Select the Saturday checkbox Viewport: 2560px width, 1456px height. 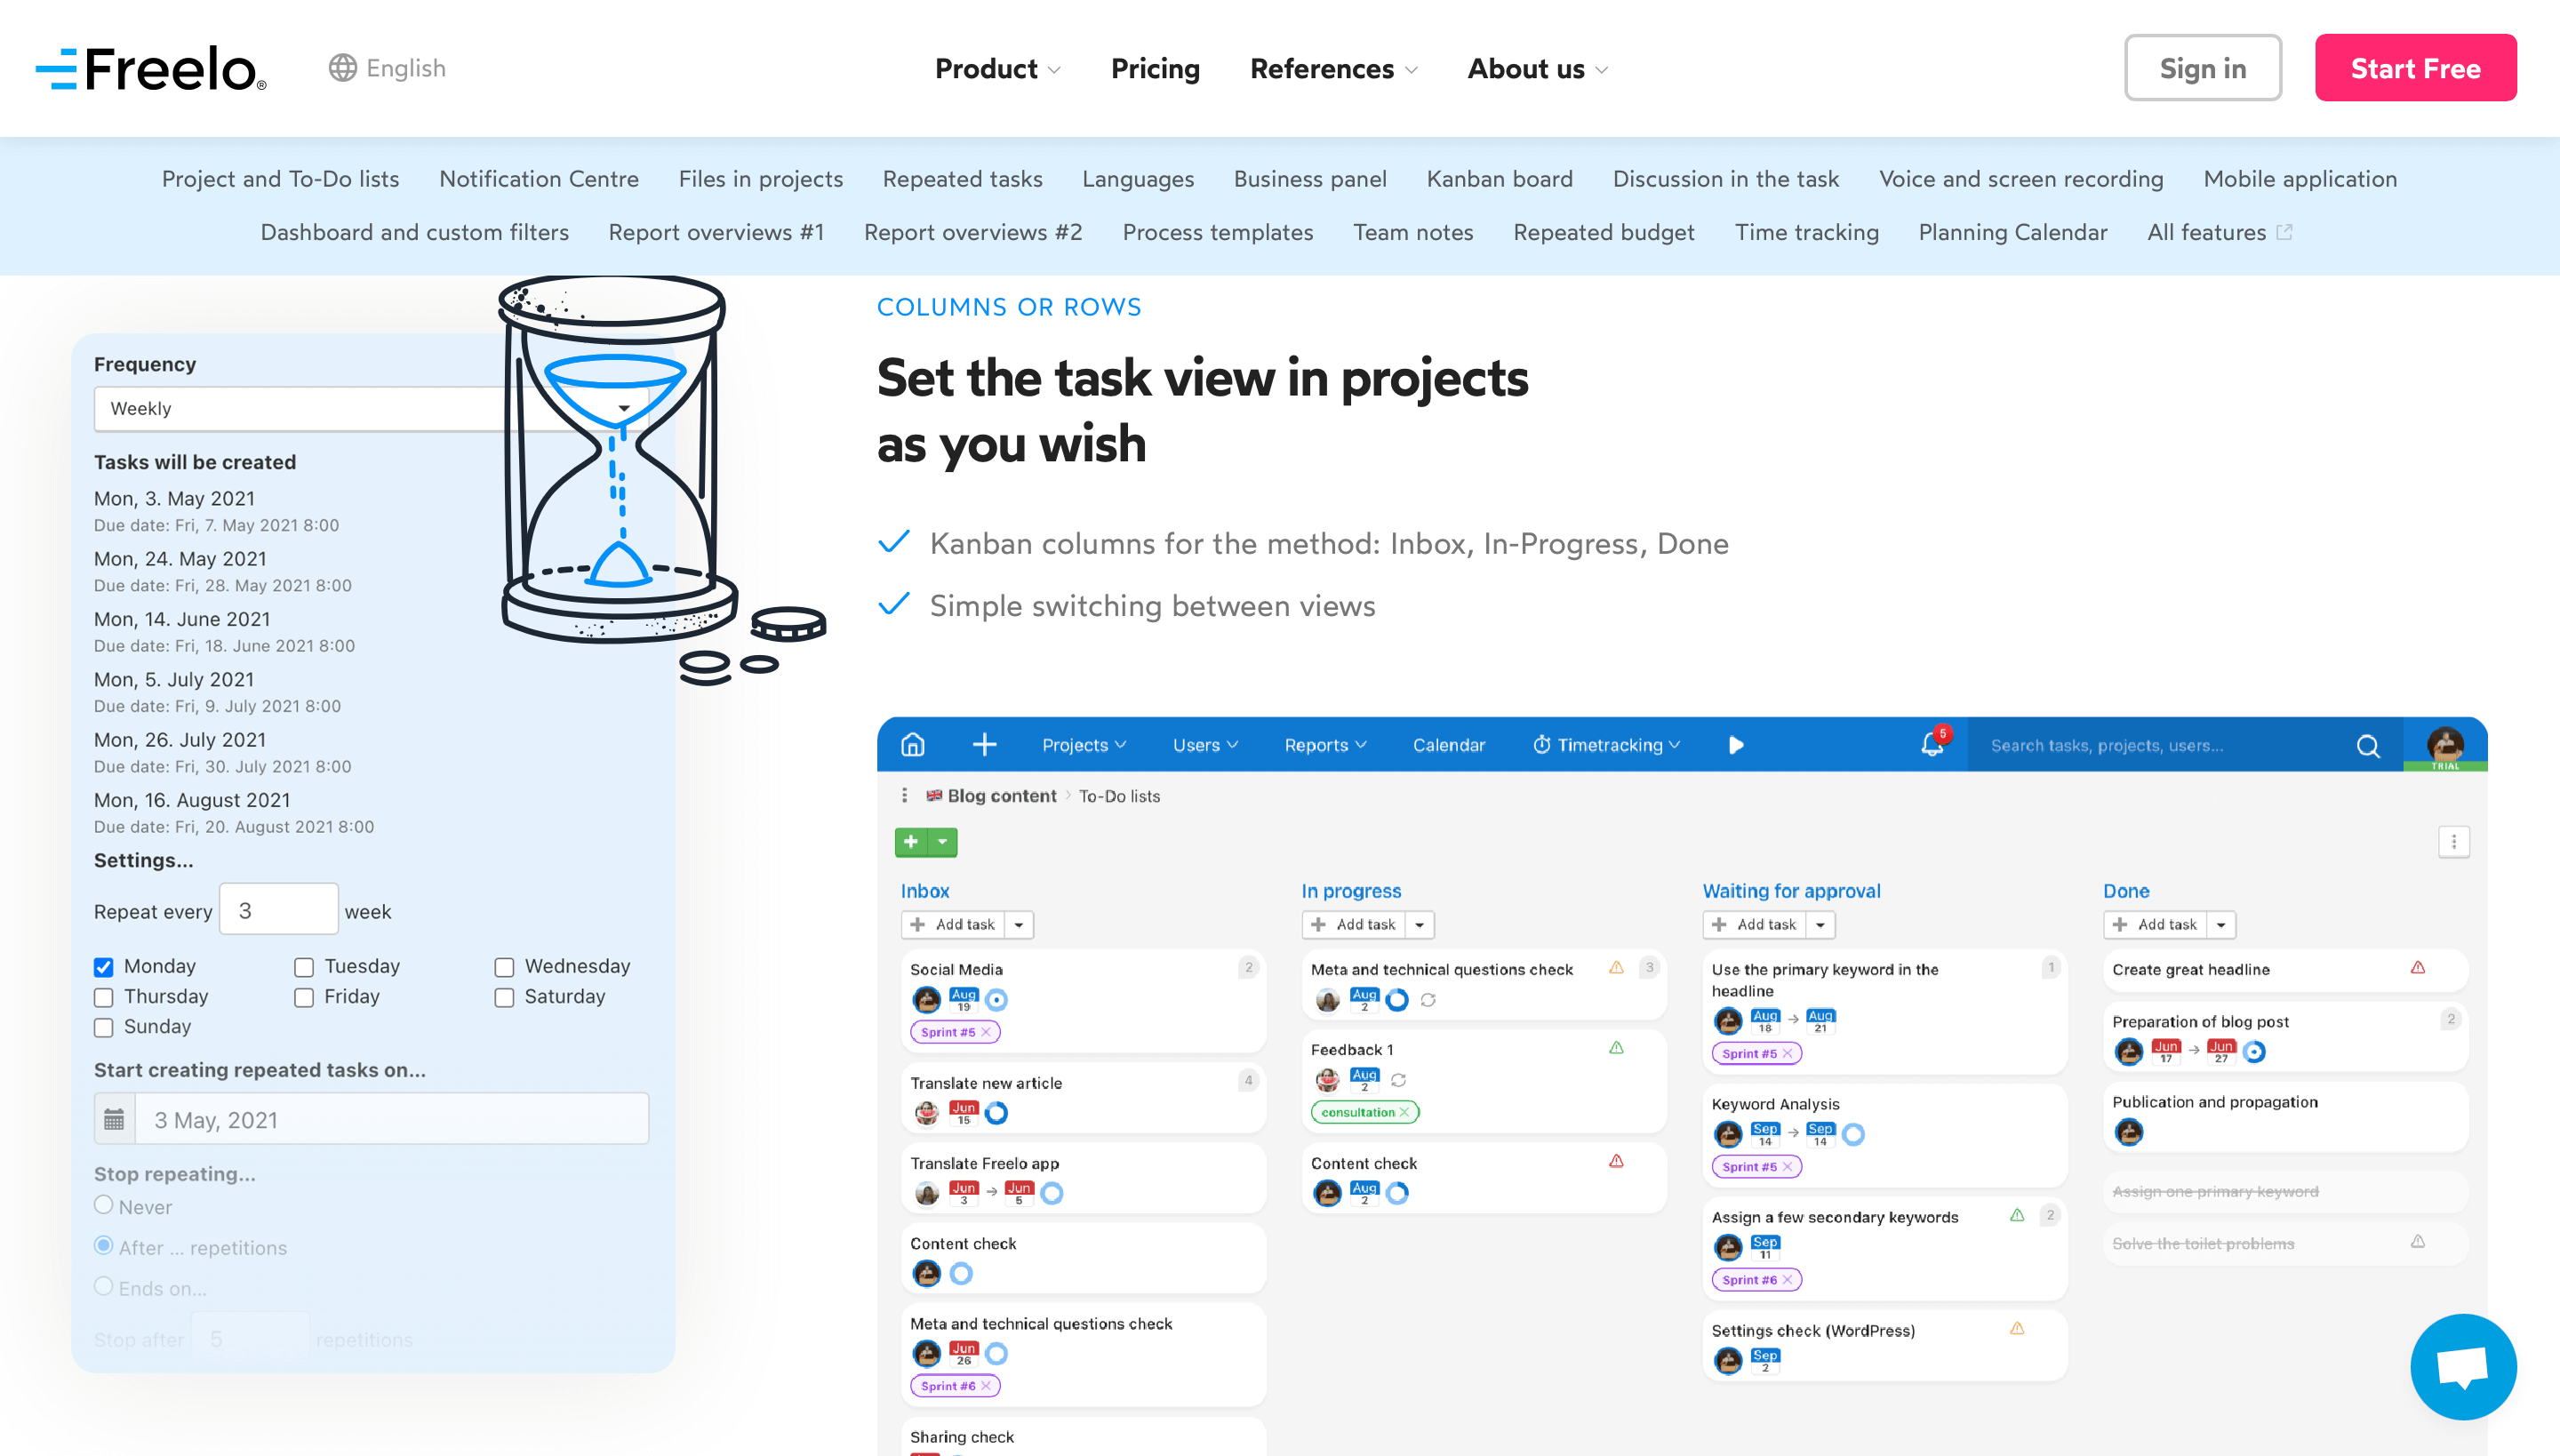pyautogui.click(x=504, y=997)
